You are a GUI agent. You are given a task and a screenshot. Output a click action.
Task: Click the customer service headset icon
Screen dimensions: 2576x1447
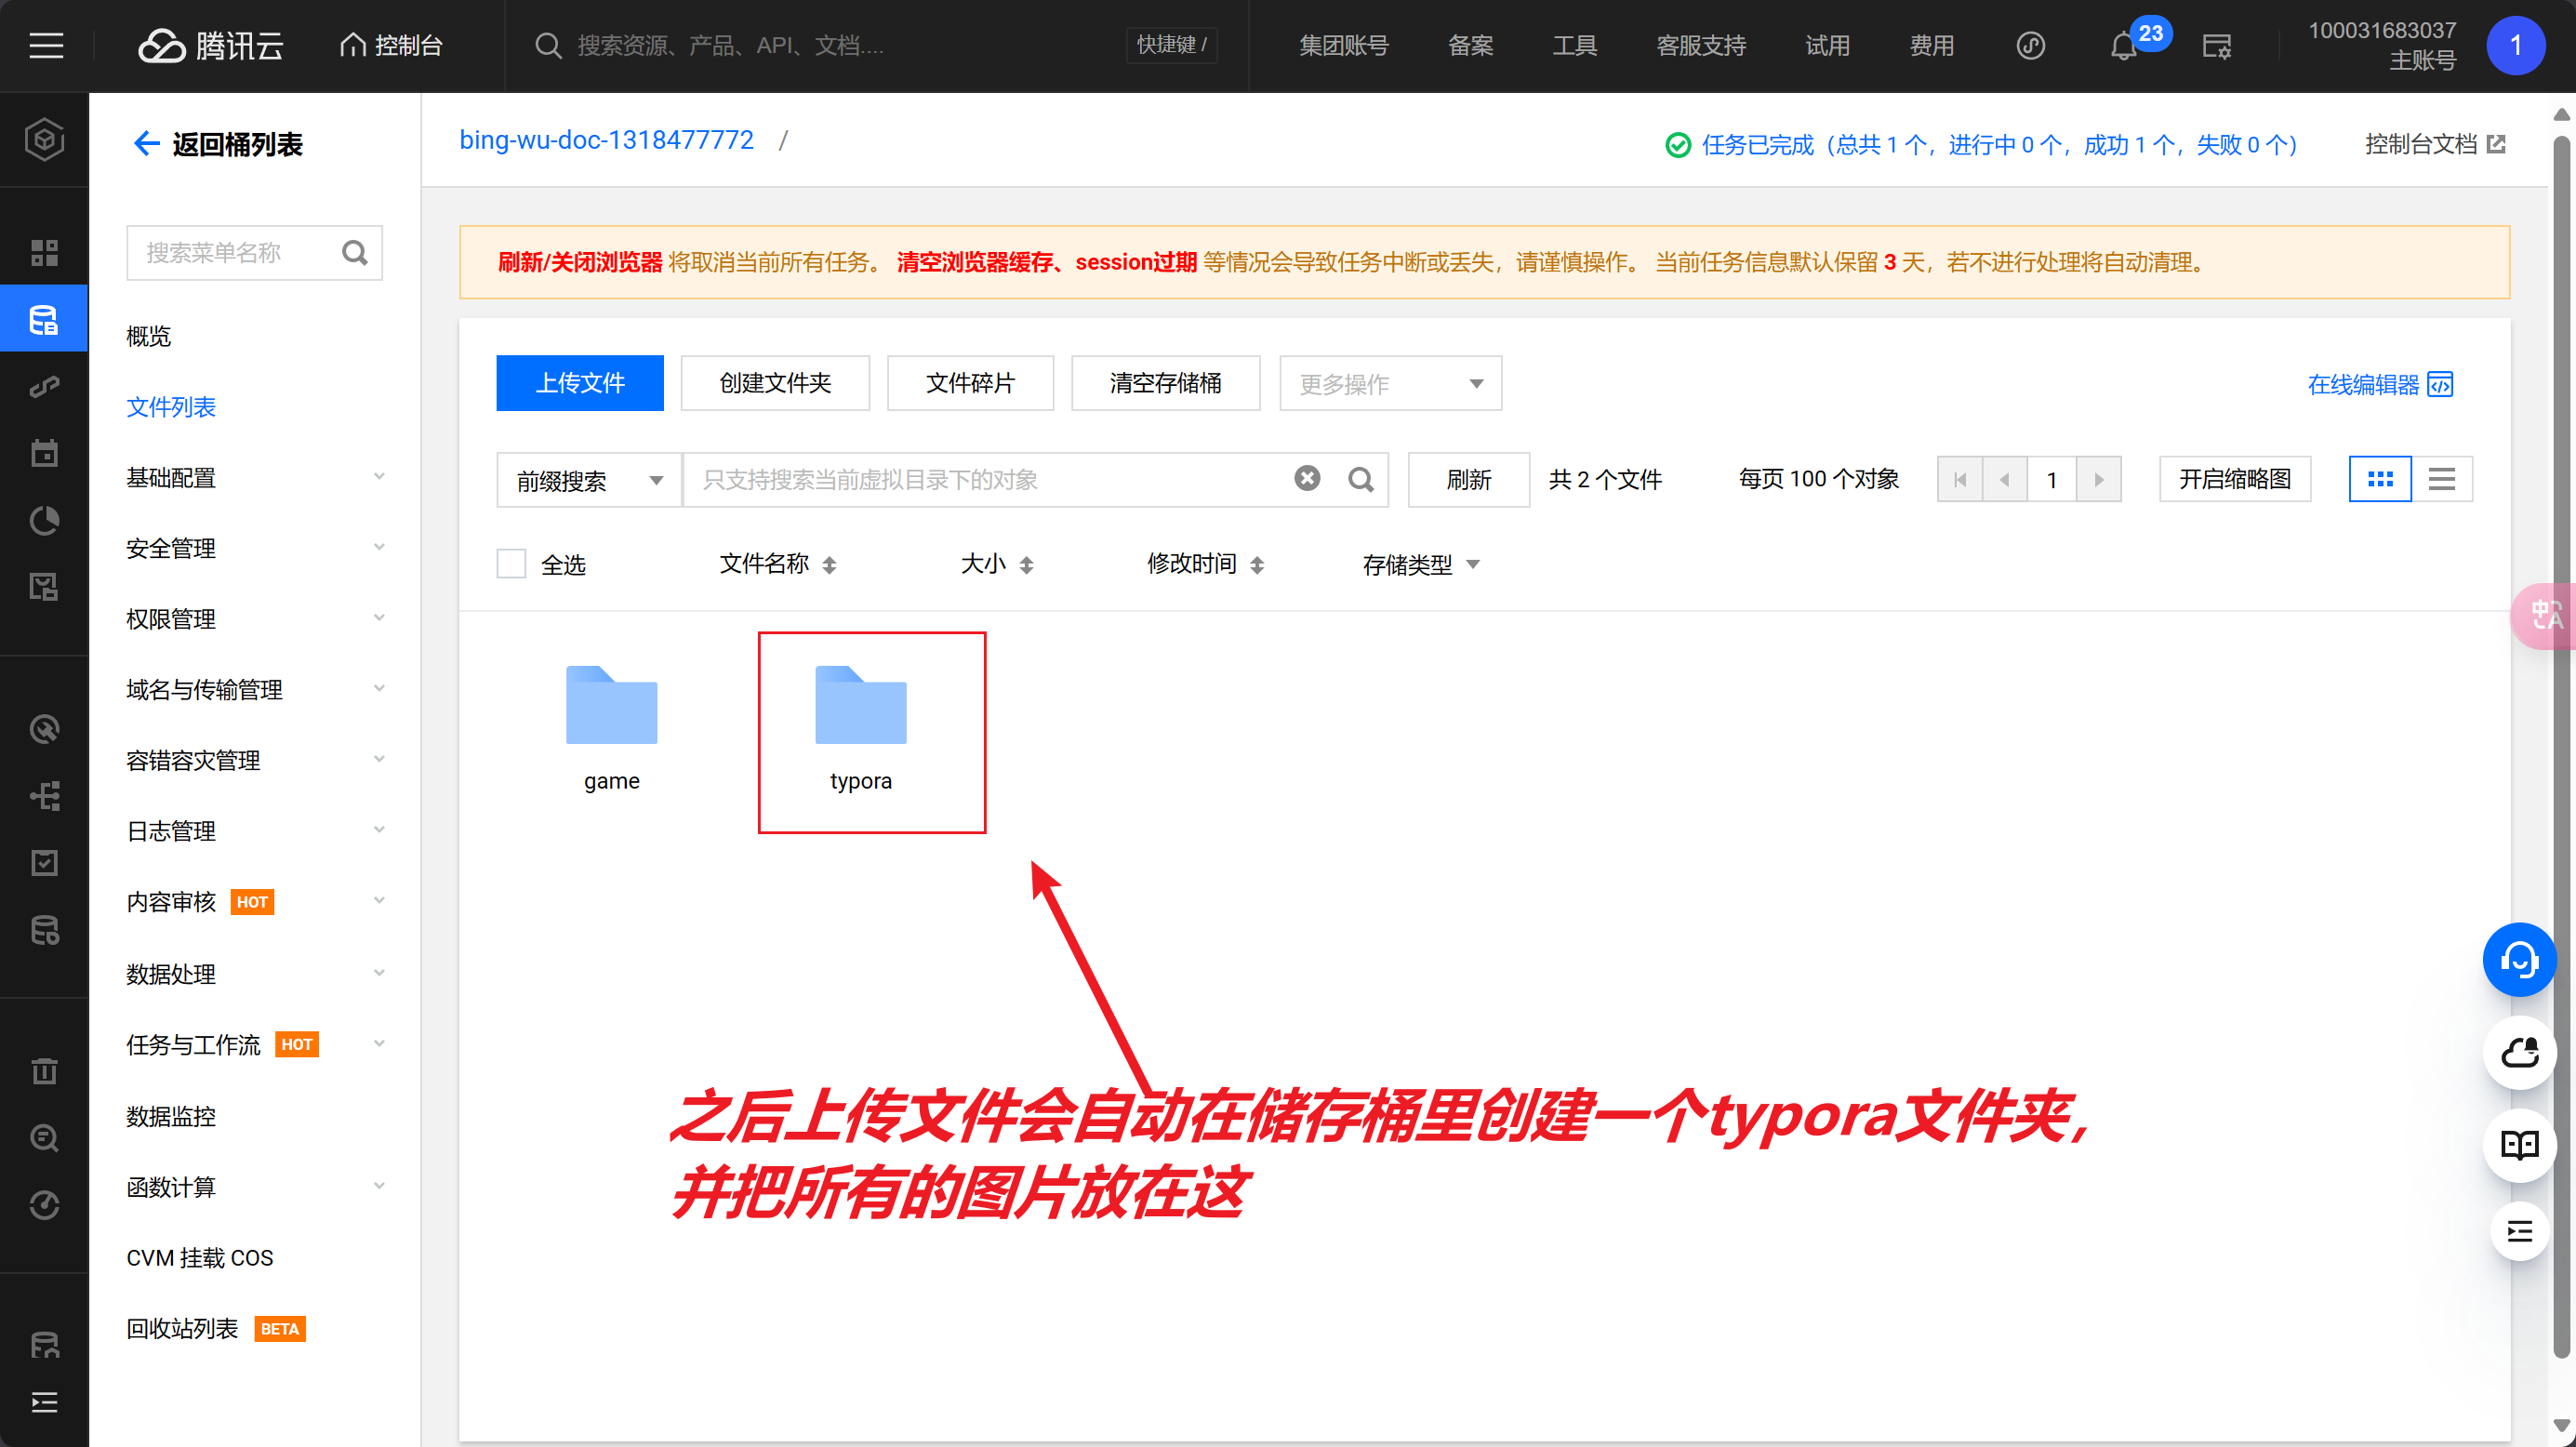point(2518,960)
